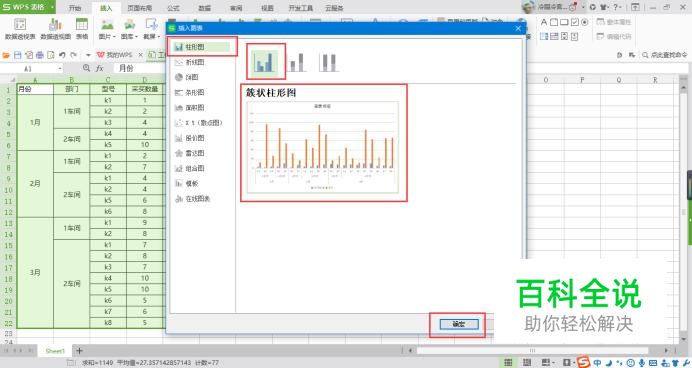Click the user account avatar
The height and width of the screenshot is (368, 692).
coord(528,7)
